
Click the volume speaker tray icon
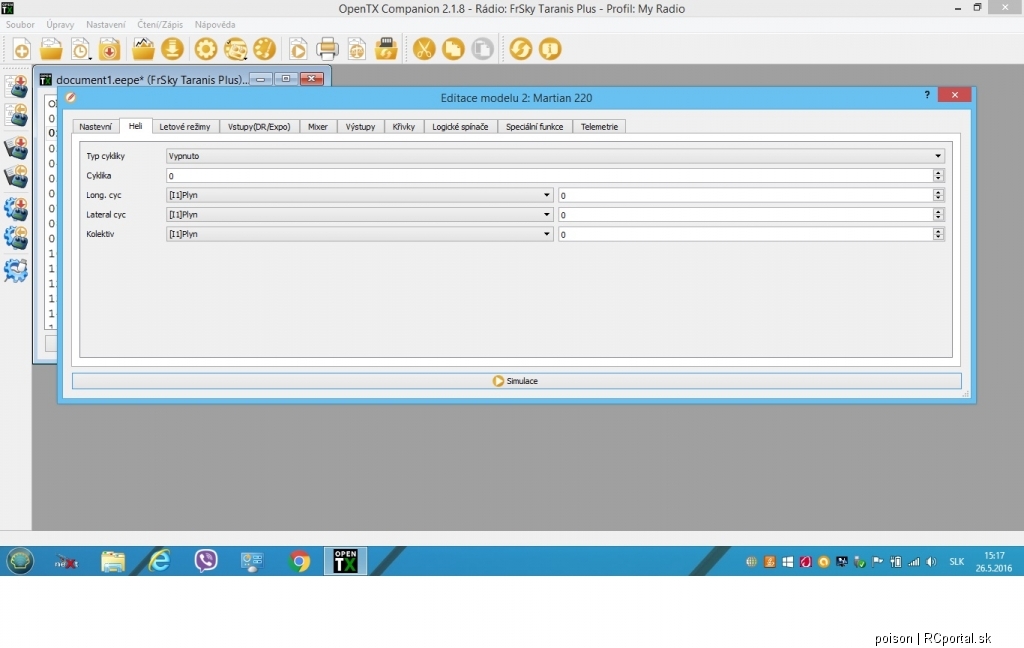[x=931, y=562]
